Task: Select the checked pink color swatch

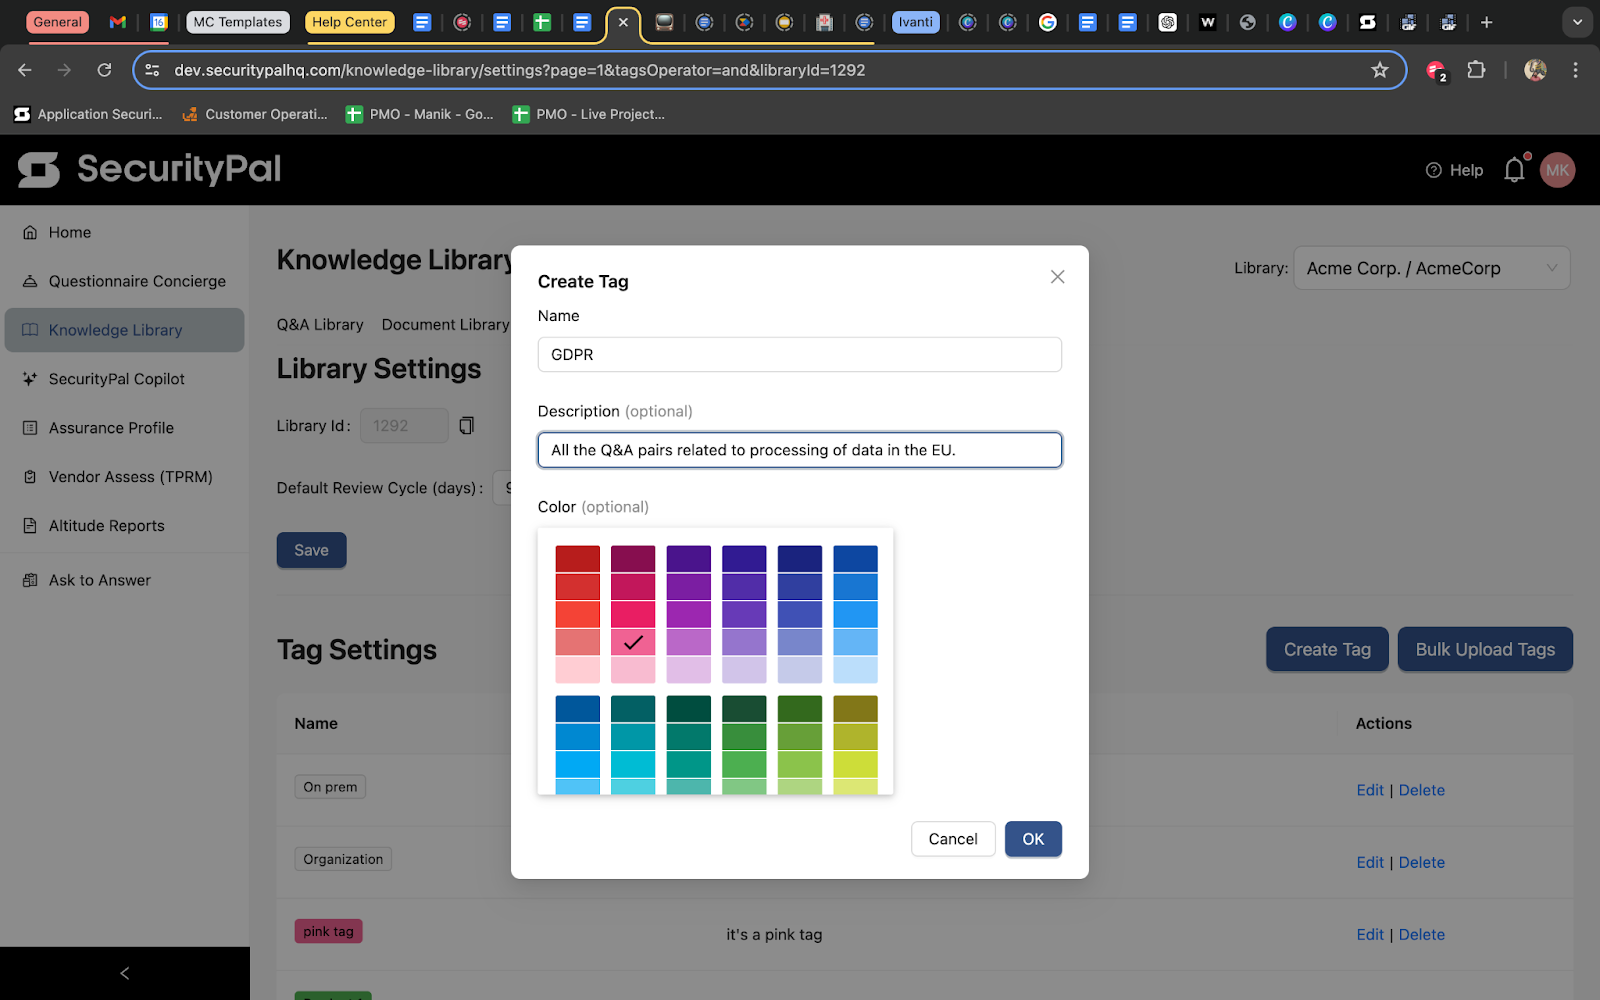Action: pos(633,642)
